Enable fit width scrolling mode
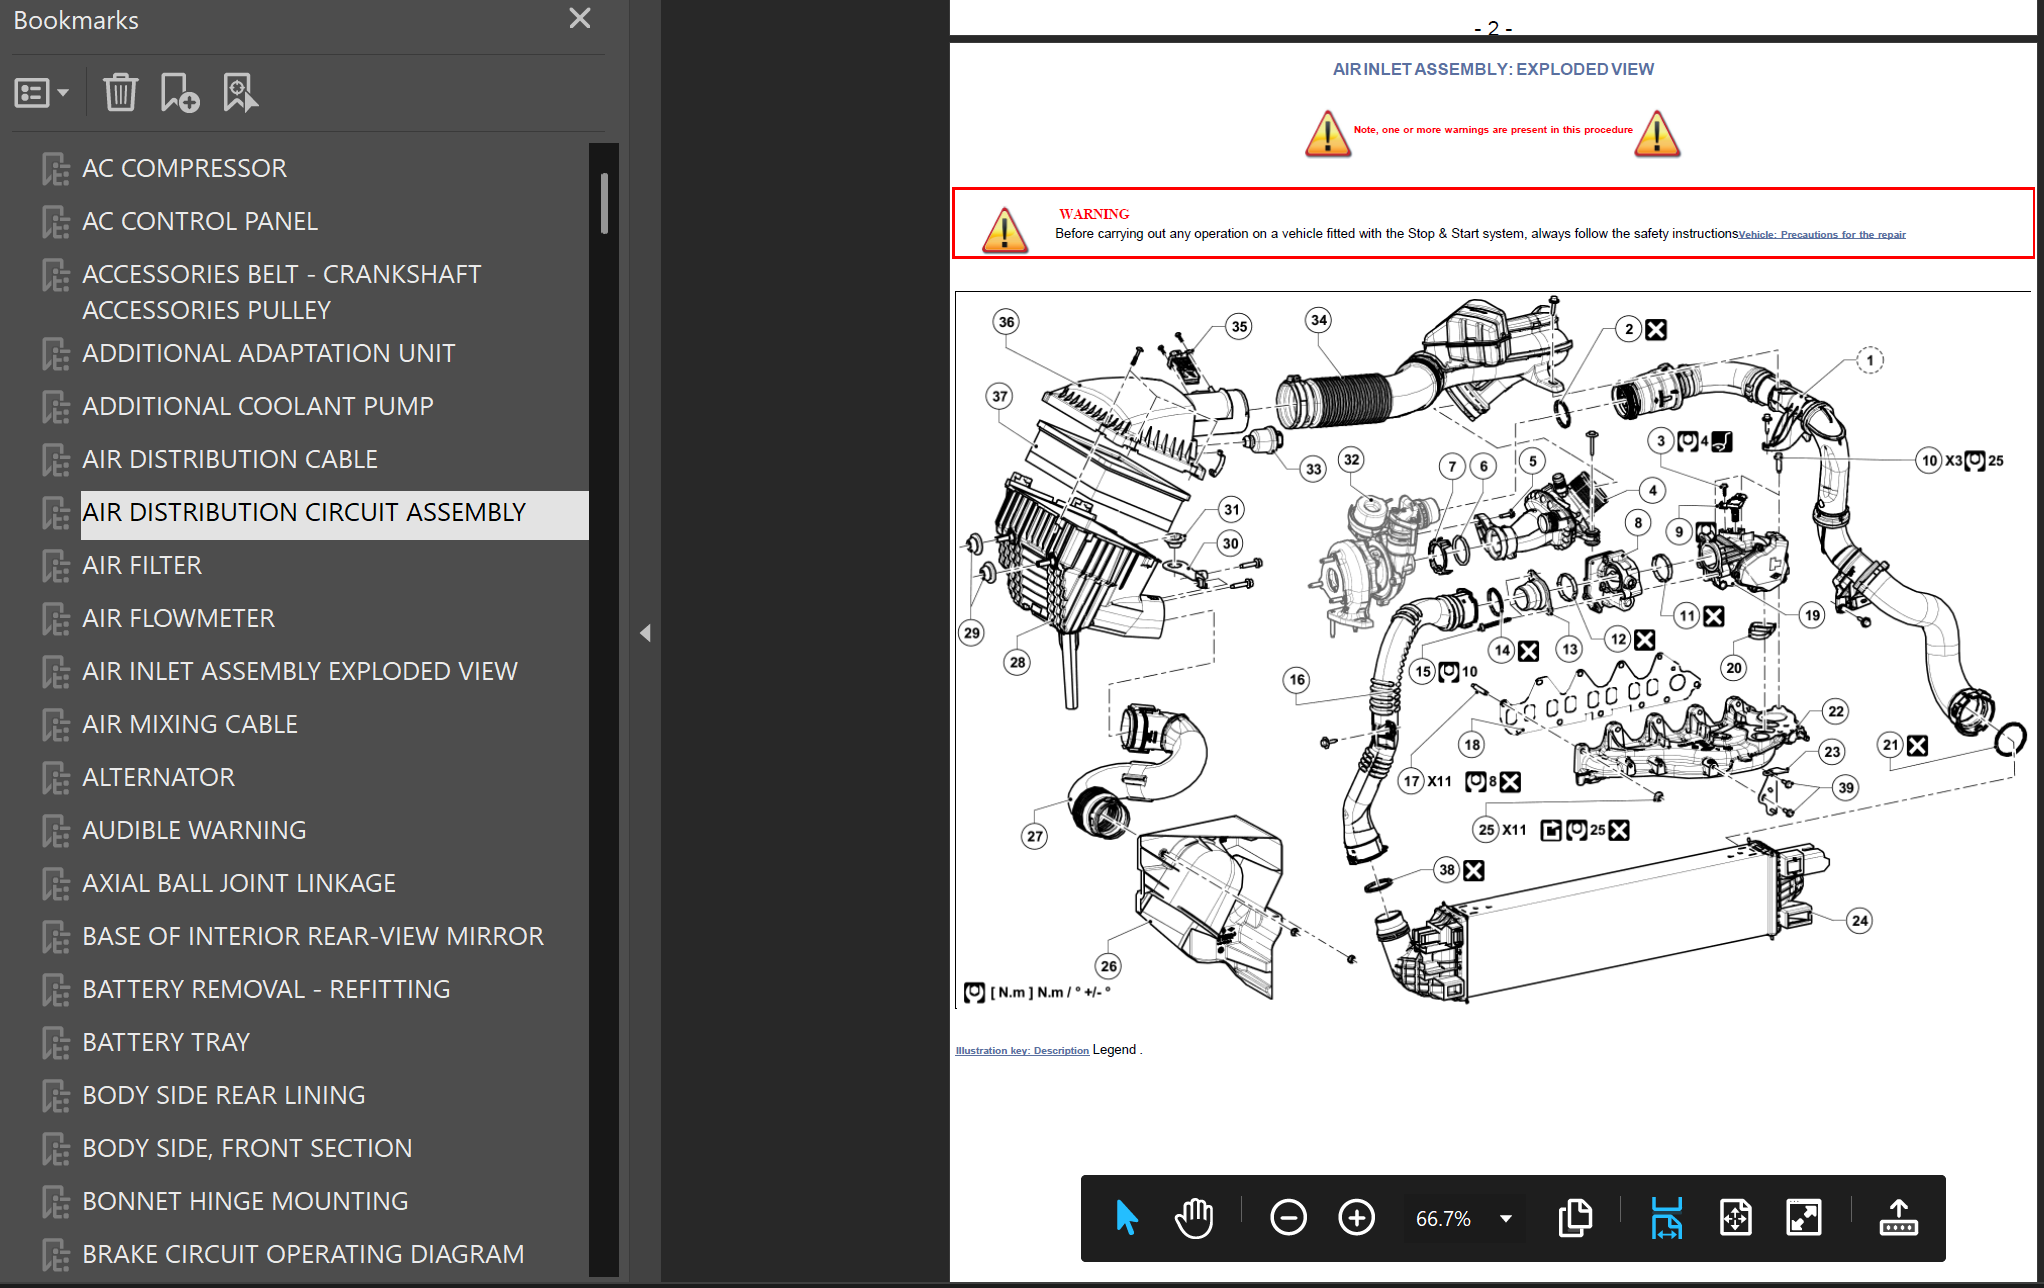The image size is (2044, 1288). (x=1666, y=1218)
